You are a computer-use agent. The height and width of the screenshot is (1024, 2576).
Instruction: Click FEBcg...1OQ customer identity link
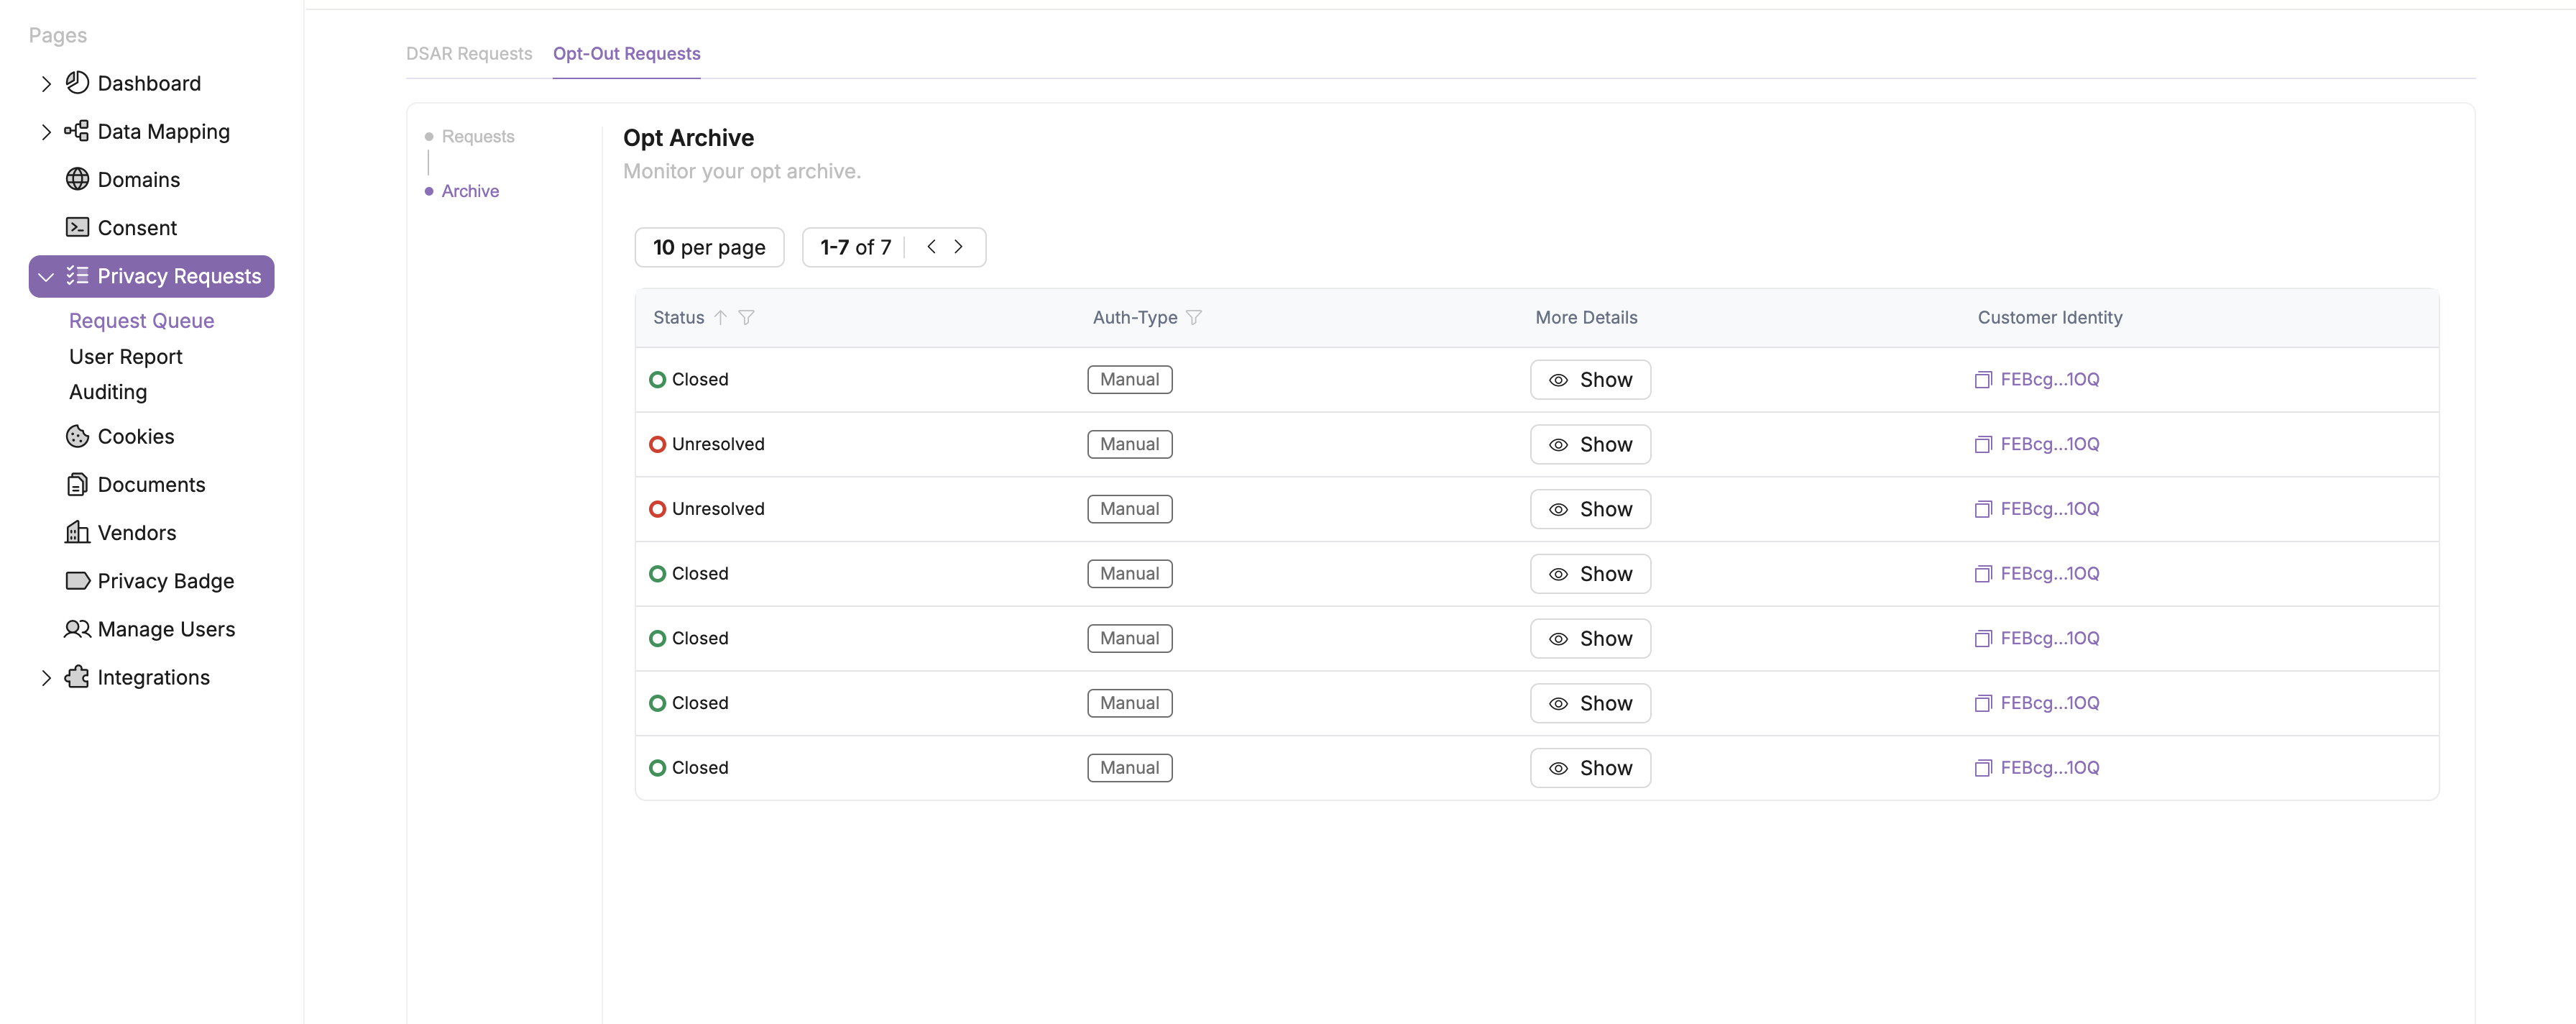click(2048, 380)
